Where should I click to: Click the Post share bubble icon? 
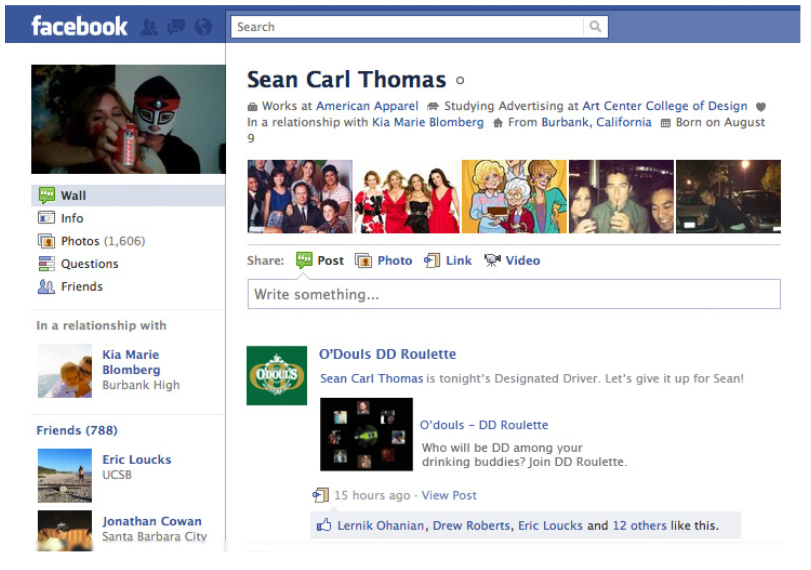[x=304, y=260]
